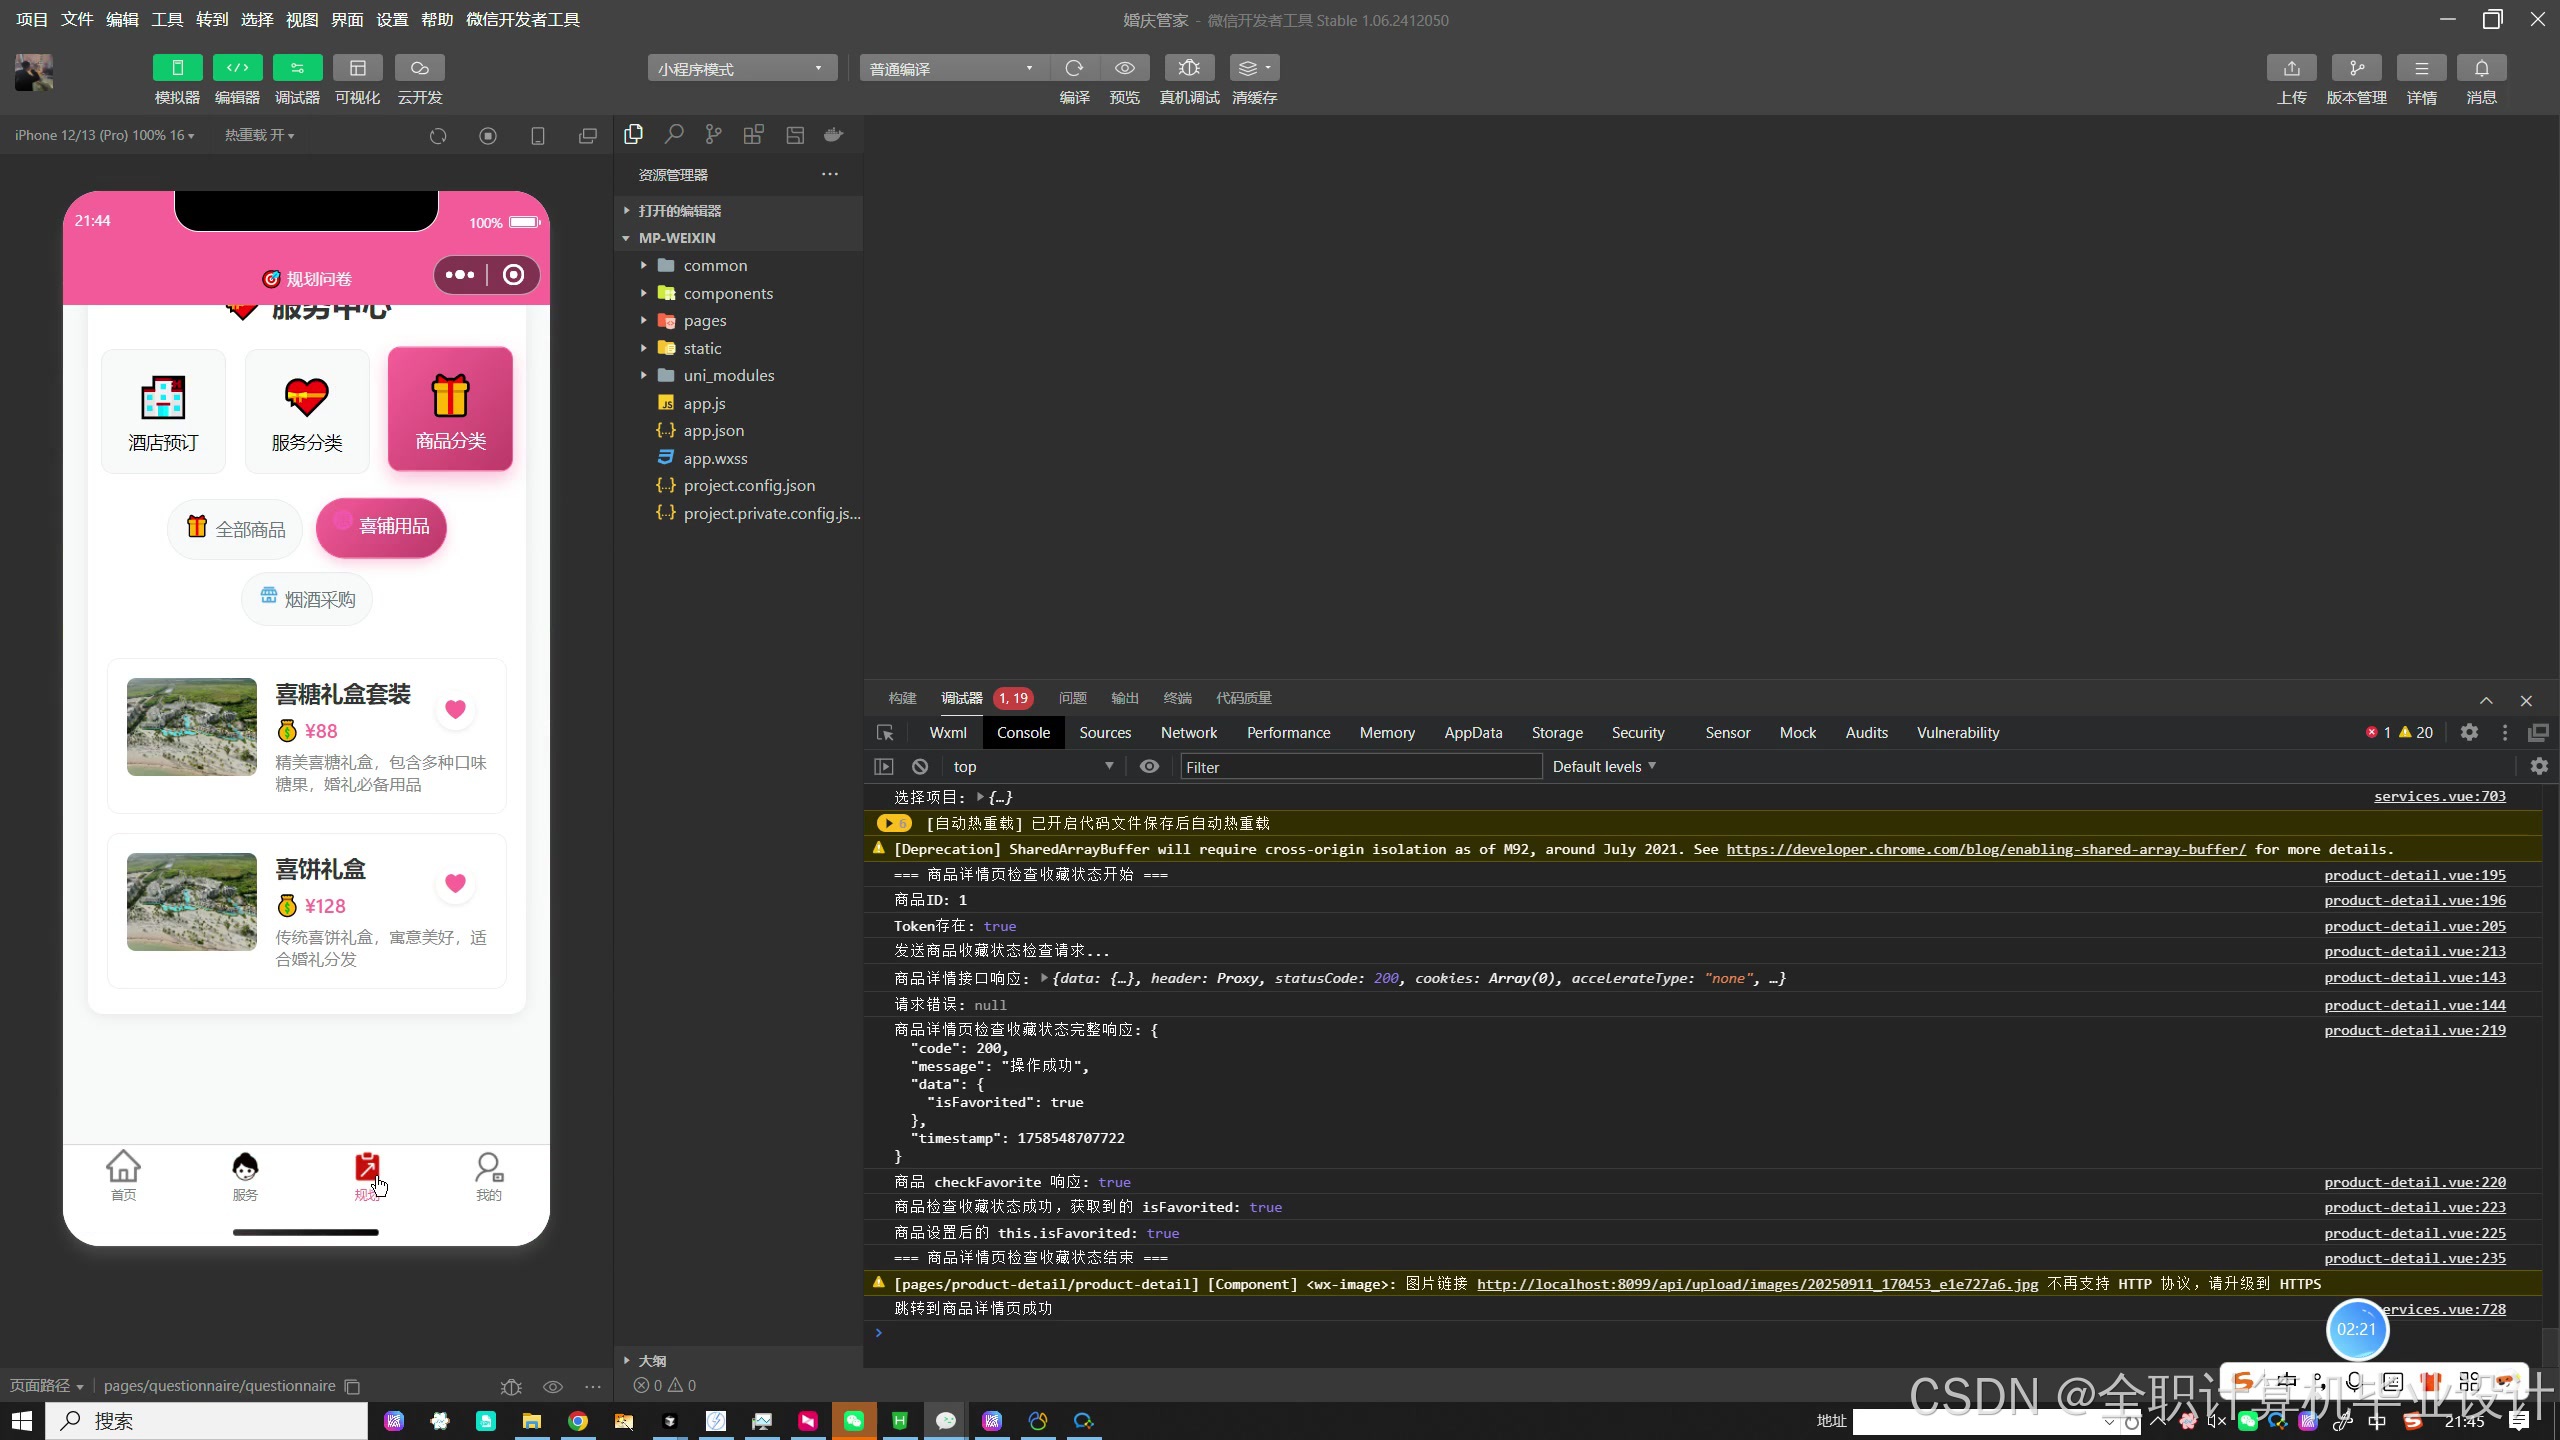
Task: Toggle the 调试器 panel button
Action: pos(297,68)
